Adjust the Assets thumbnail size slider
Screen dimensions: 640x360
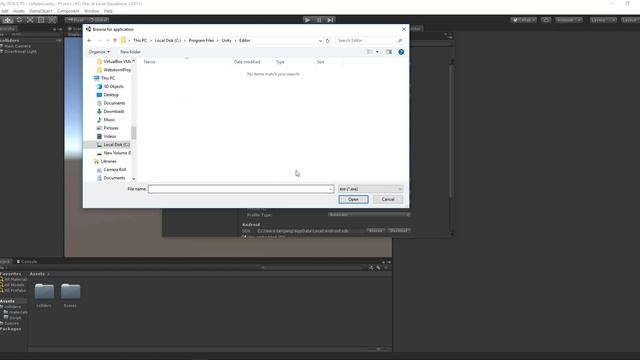378,349
